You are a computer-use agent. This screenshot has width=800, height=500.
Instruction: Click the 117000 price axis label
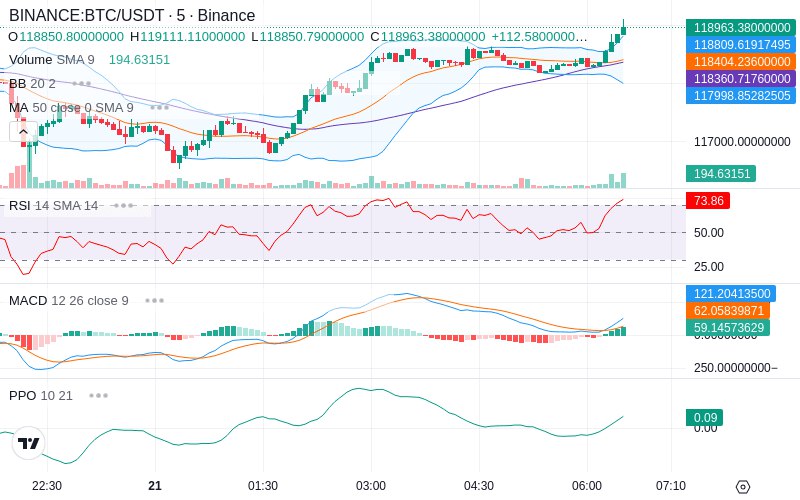point(742,142)
